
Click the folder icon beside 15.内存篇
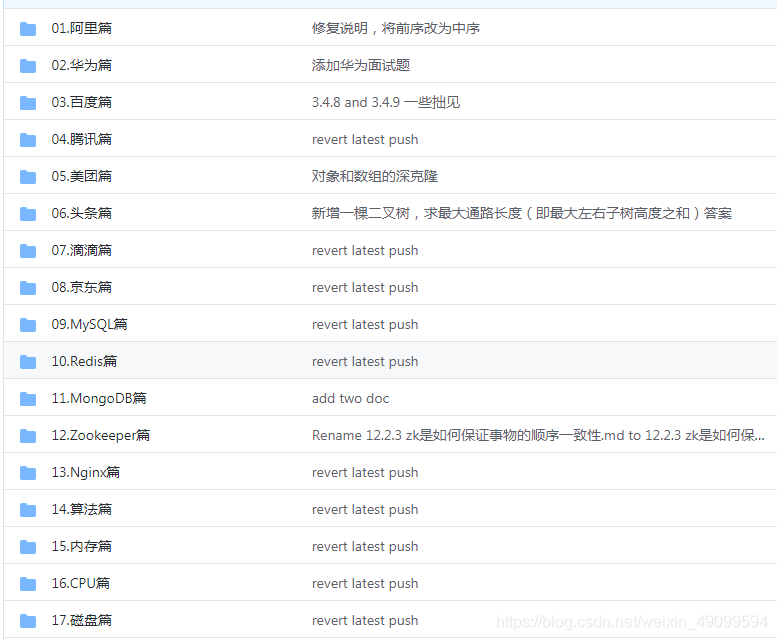pos(28,547)
